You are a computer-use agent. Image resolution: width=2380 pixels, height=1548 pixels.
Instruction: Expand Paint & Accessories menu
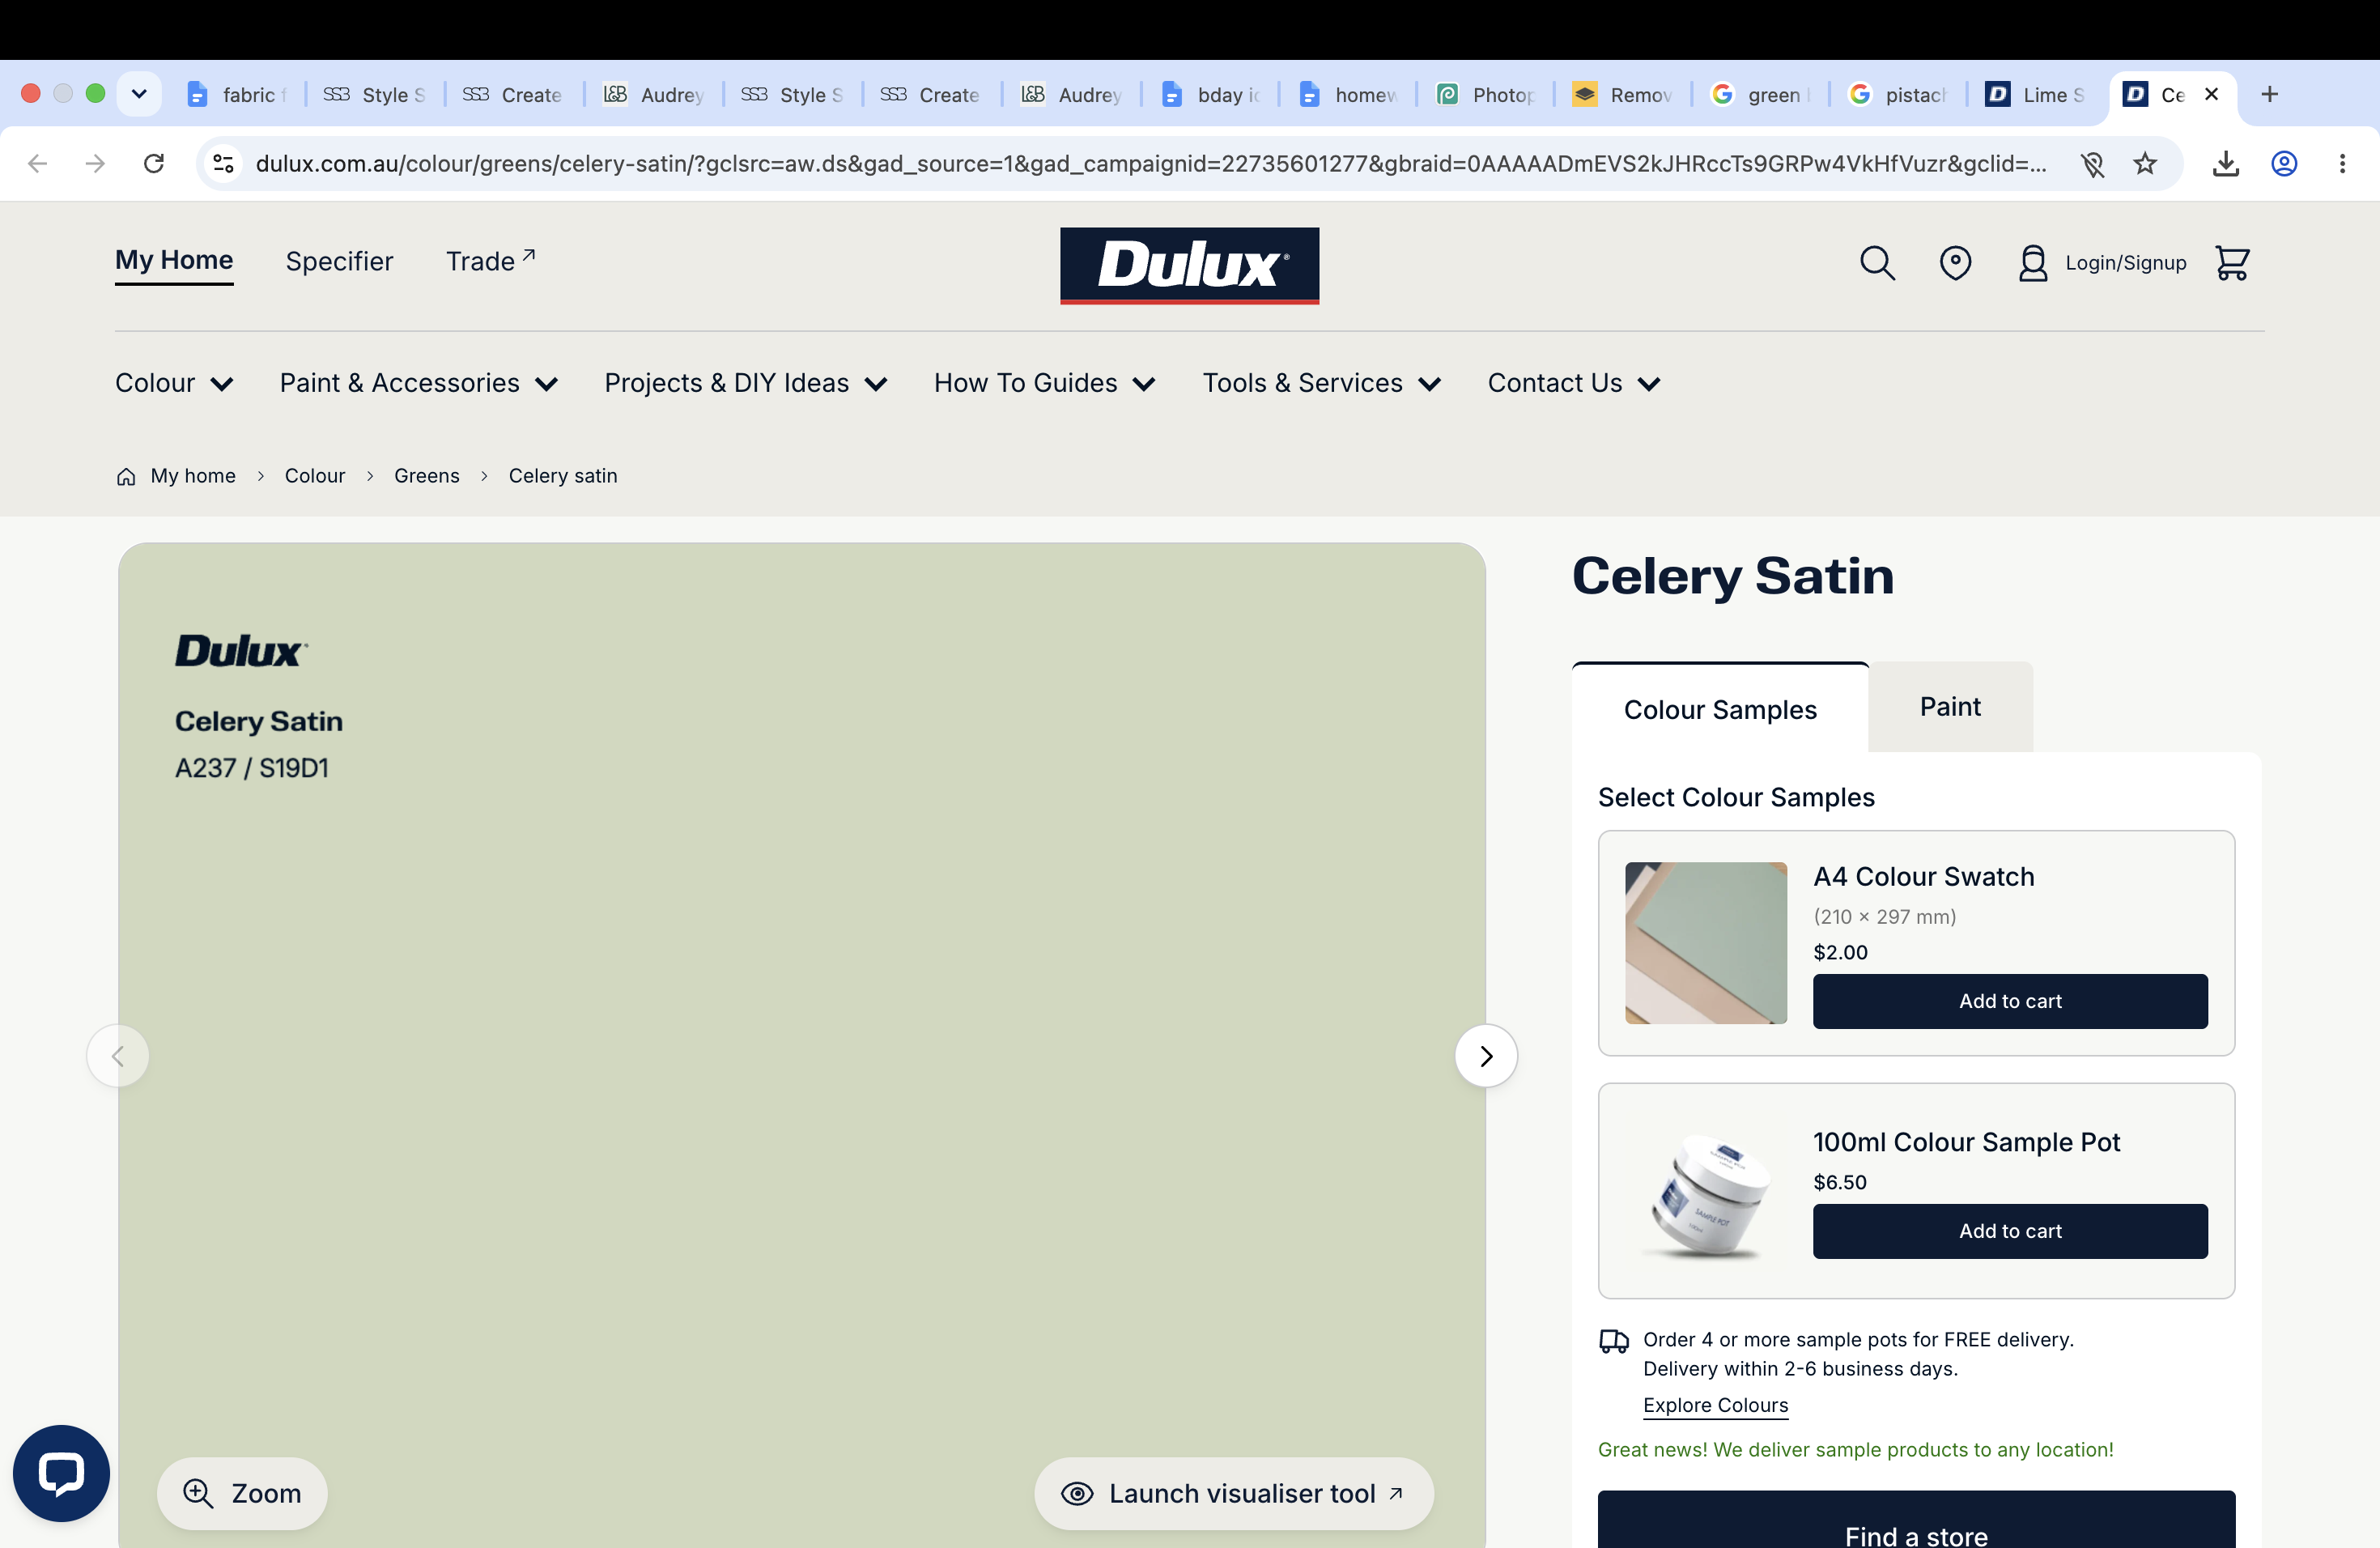(419, 383)
